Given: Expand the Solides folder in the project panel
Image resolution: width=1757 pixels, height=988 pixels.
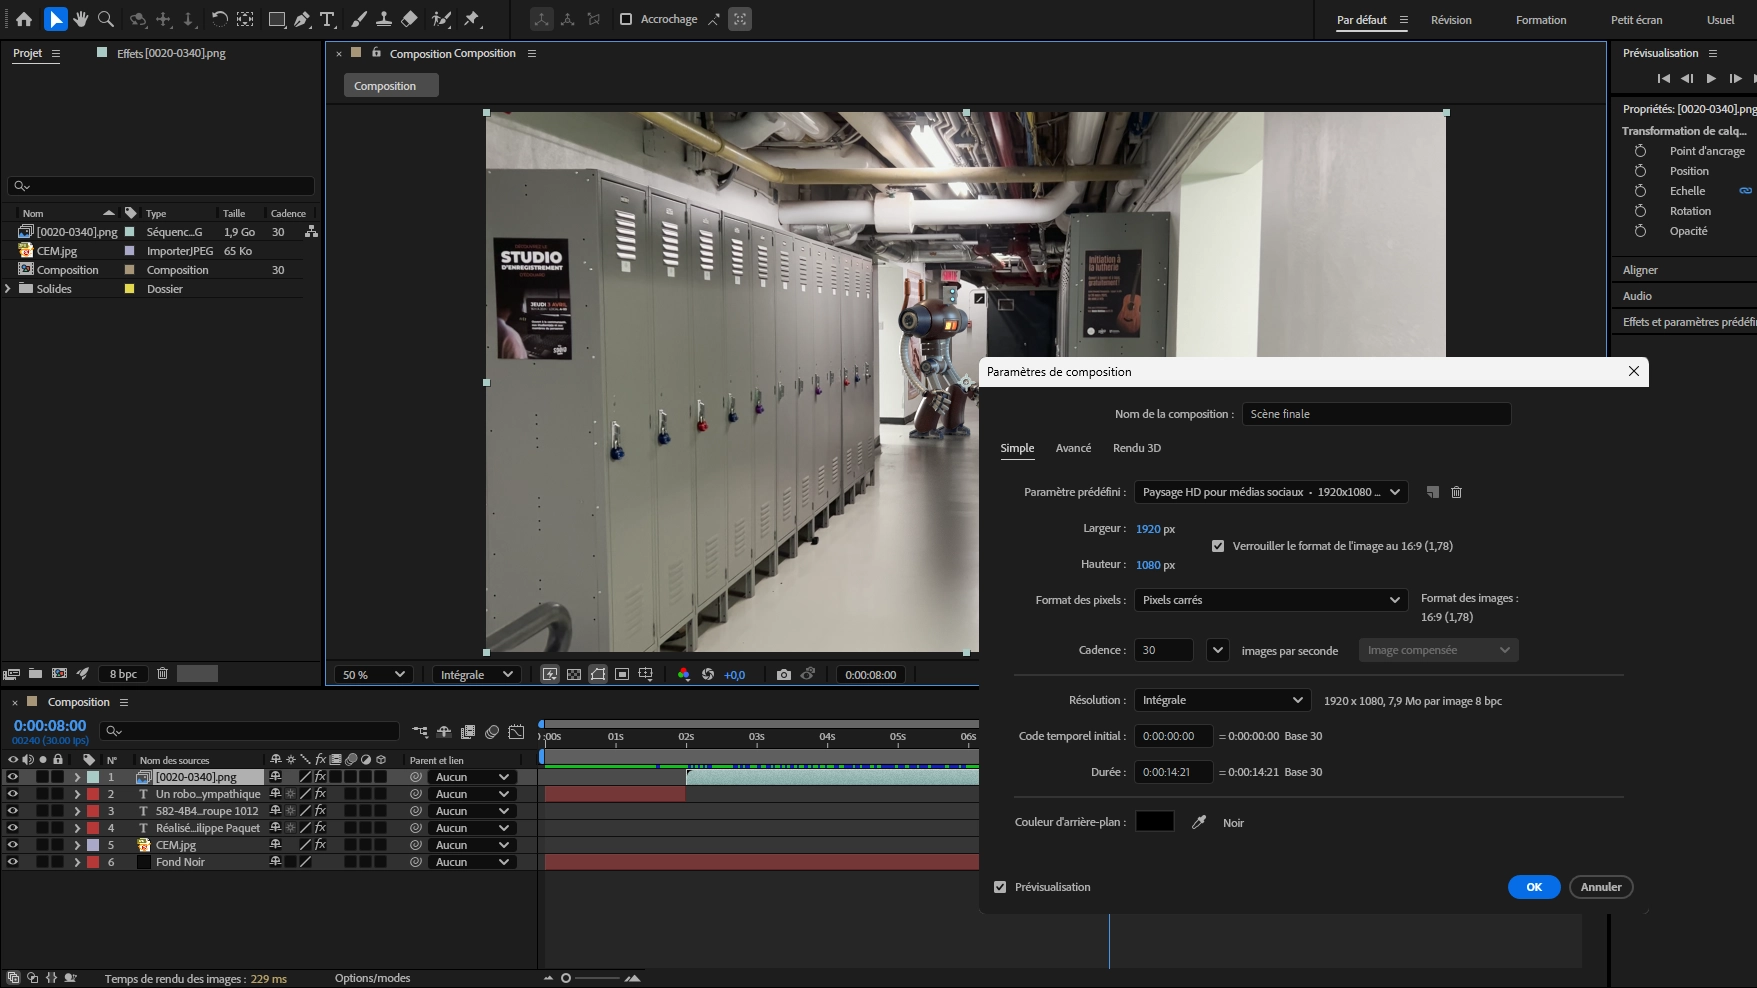Looking at the screenshot, I should tap(7, 288).
